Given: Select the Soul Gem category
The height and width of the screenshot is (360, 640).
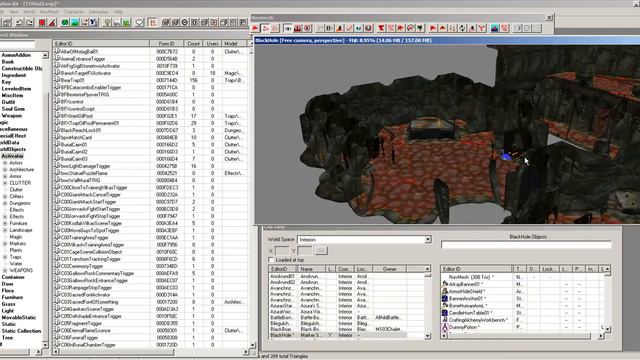Looking at the screenshot, I should coord(13,109).
